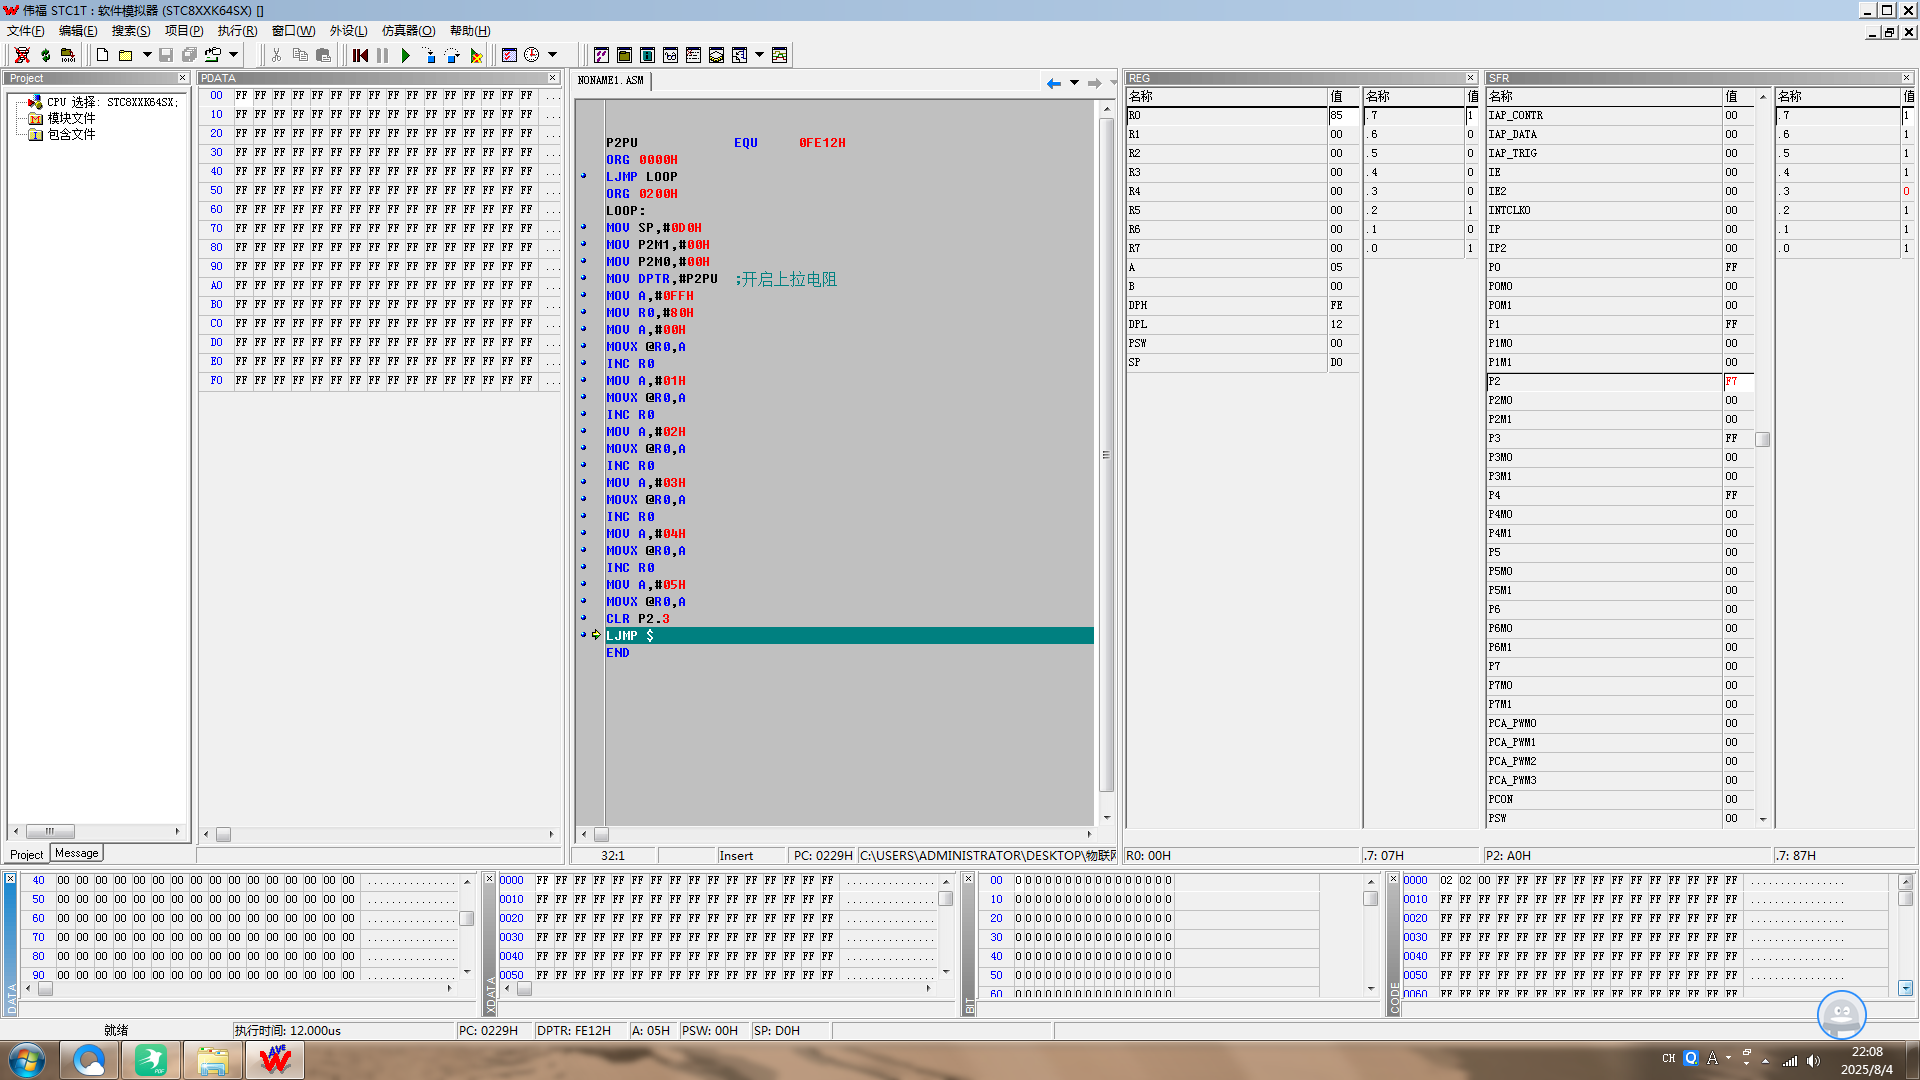Click the step-into execution icon
The image size is (1920, 1080).
click(x=428, y=55)
